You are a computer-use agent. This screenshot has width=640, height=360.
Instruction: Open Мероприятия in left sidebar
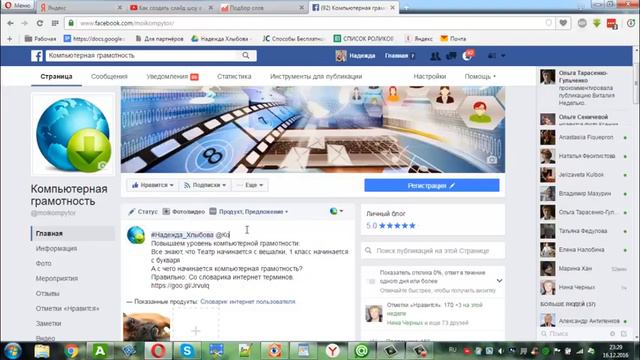coord(57,278)
